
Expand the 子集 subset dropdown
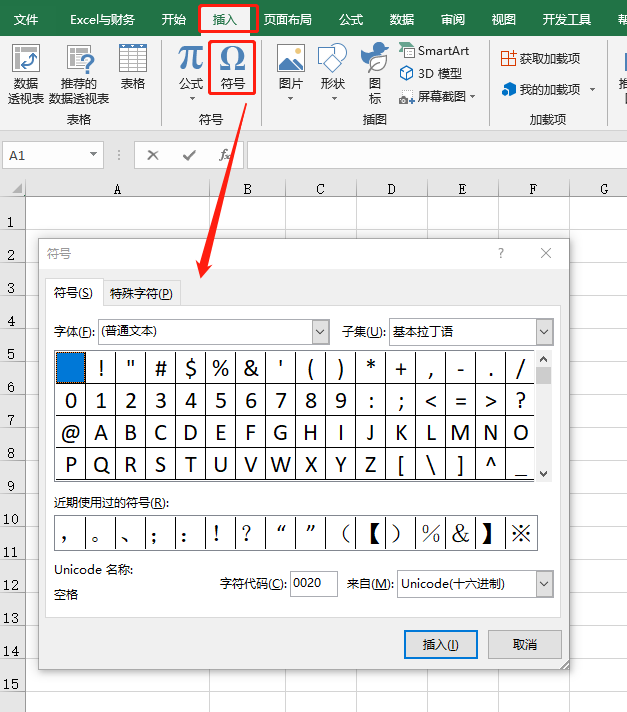tap(544, 331)
